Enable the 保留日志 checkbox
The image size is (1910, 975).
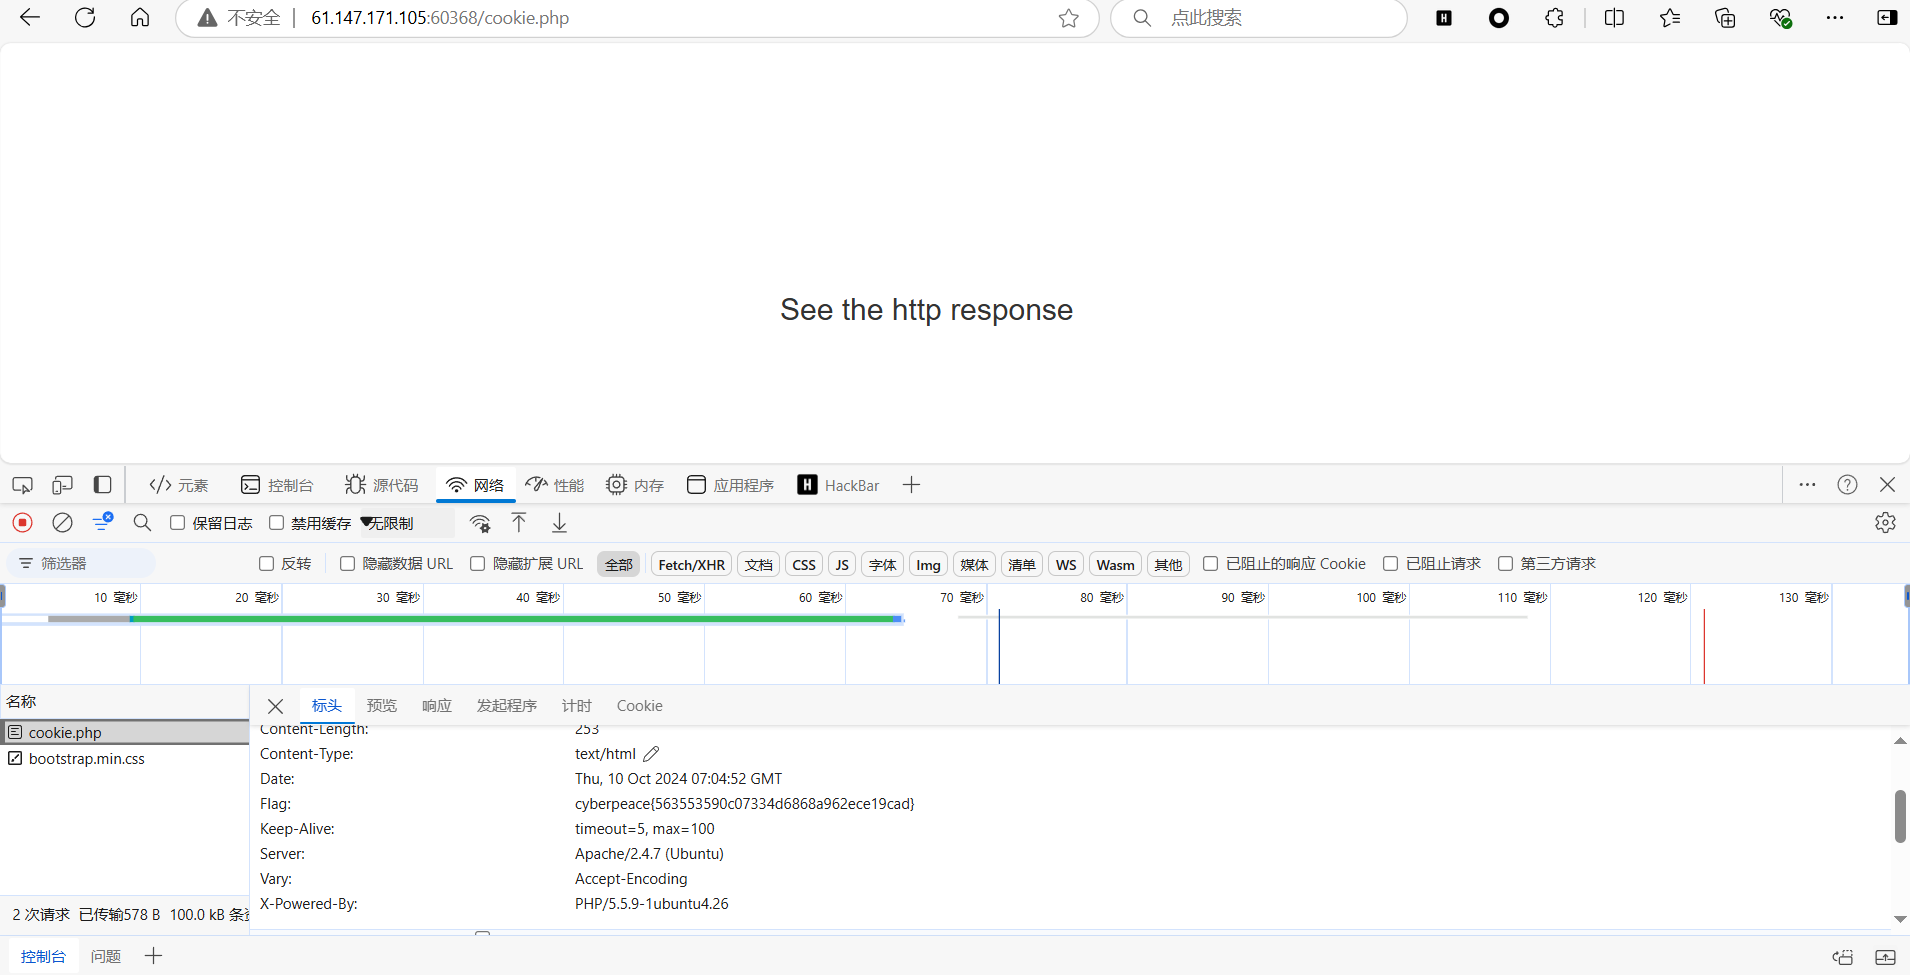pos(178,523)
